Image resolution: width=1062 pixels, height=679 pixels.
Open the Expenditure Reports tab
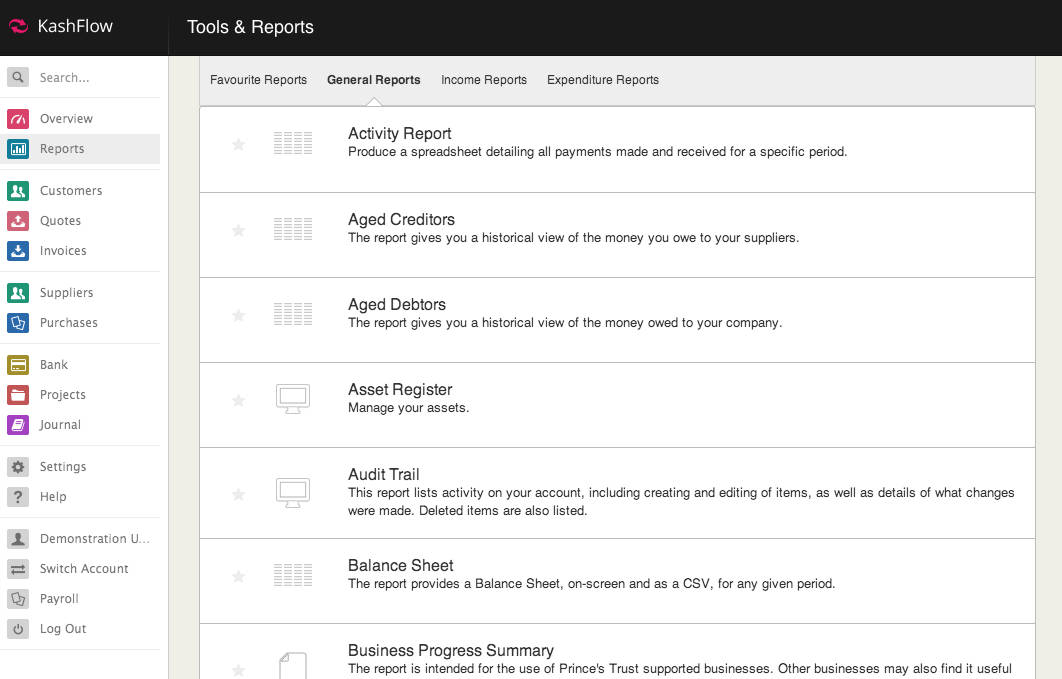(x=603, y=79)
